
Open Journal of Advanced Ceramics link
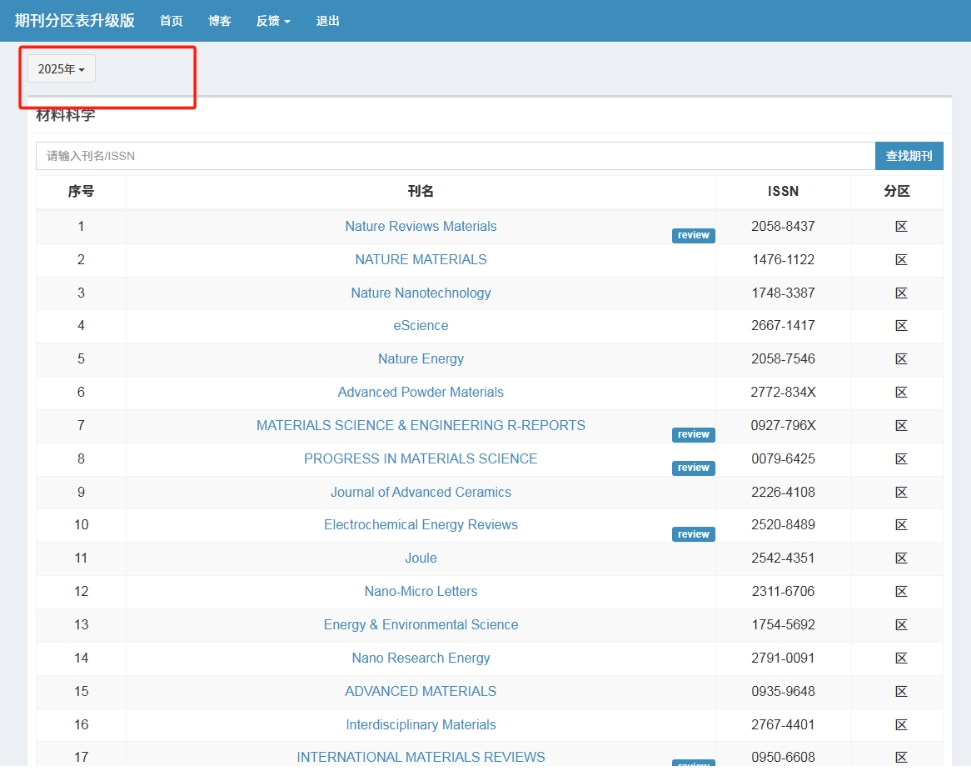click(420, 492)
